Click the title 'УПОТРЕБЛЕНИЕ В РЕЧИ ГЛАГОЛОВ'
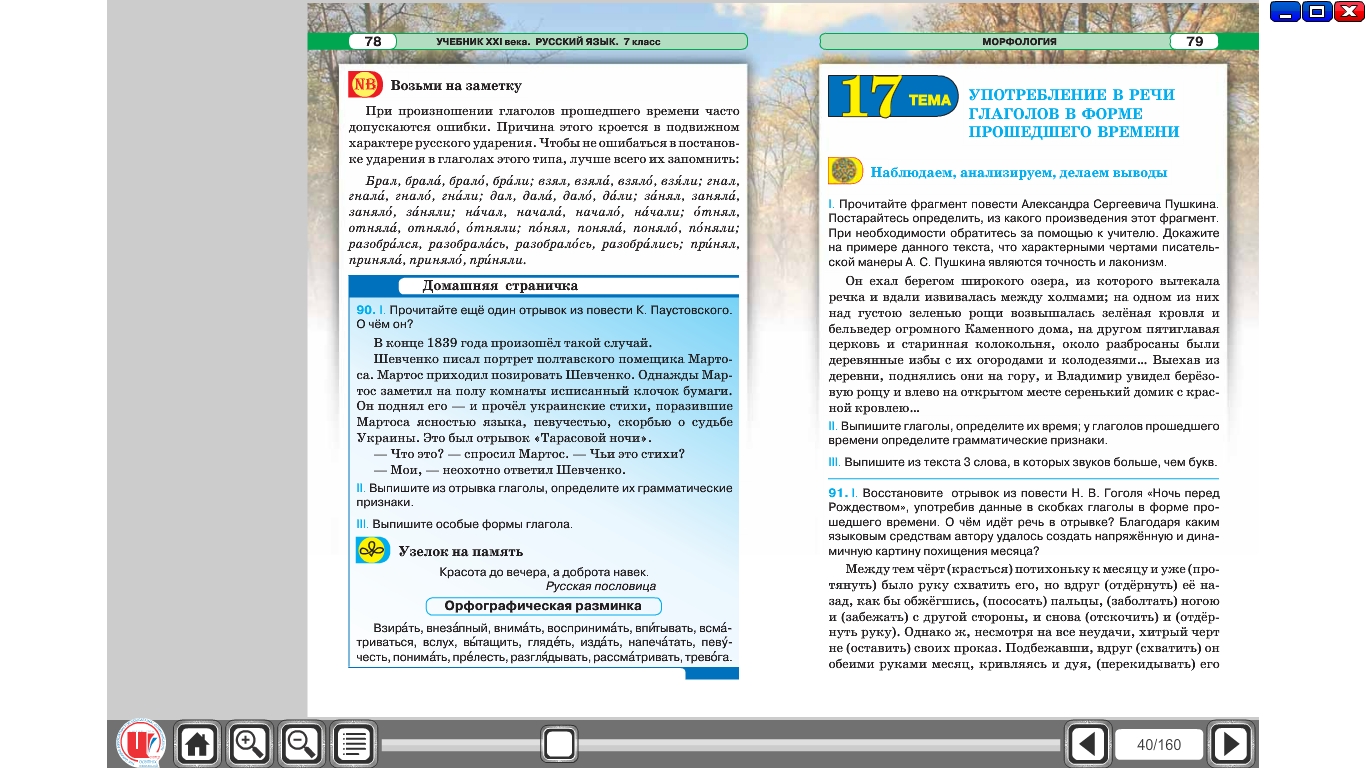The height and width of the screenshot is (768, 1366). tap(1073, 113)
